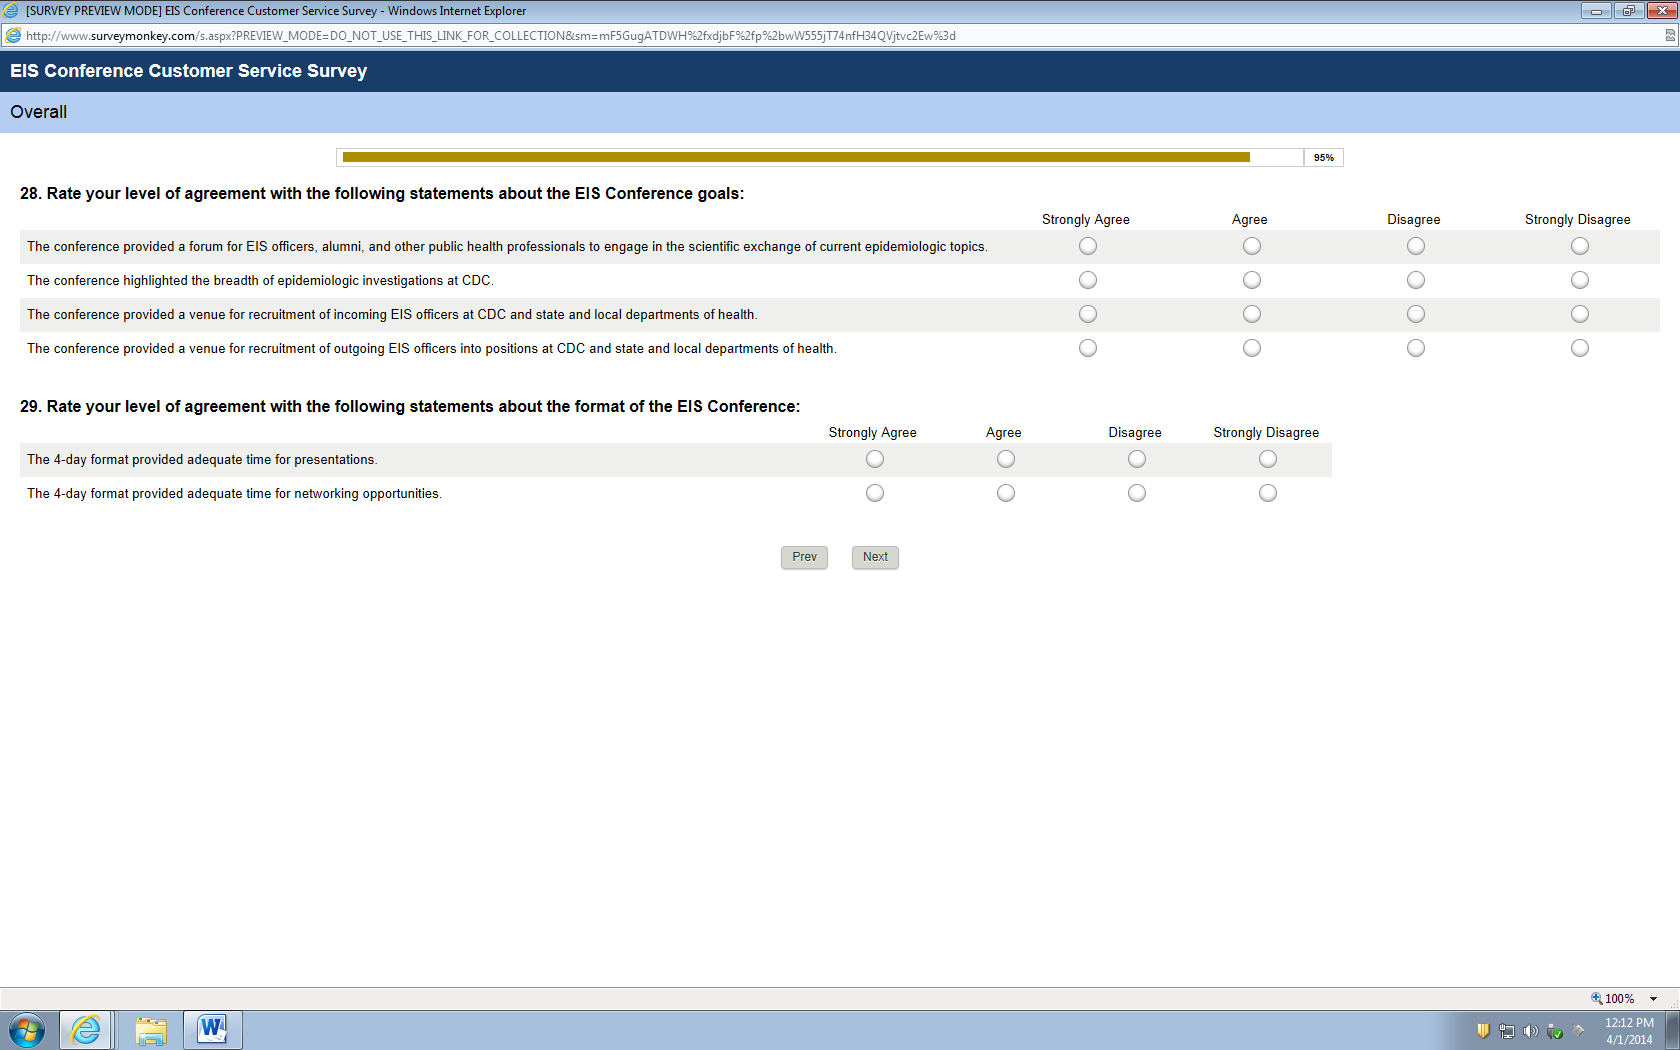Open the Windows Start menu orb

tap(27, 1030)
